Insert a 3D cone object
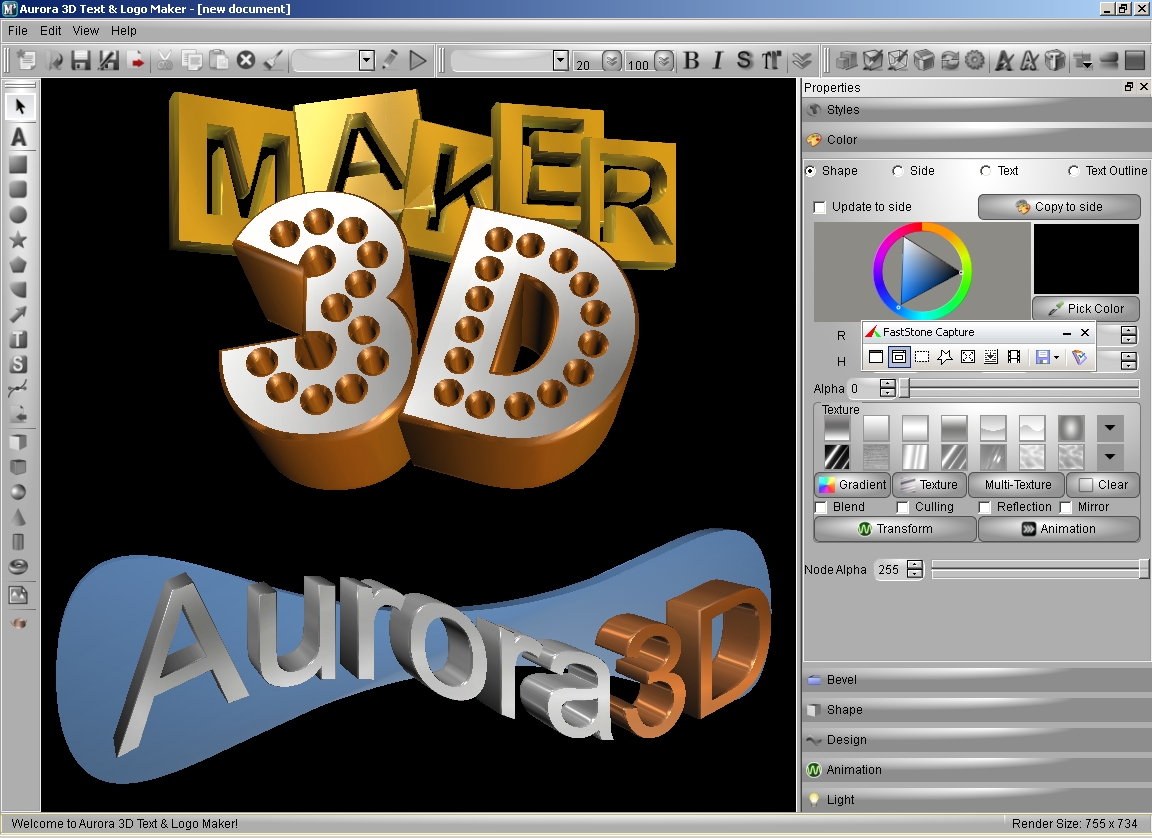This screenshot has height=838, width=1152. click(x=18, y=517)
